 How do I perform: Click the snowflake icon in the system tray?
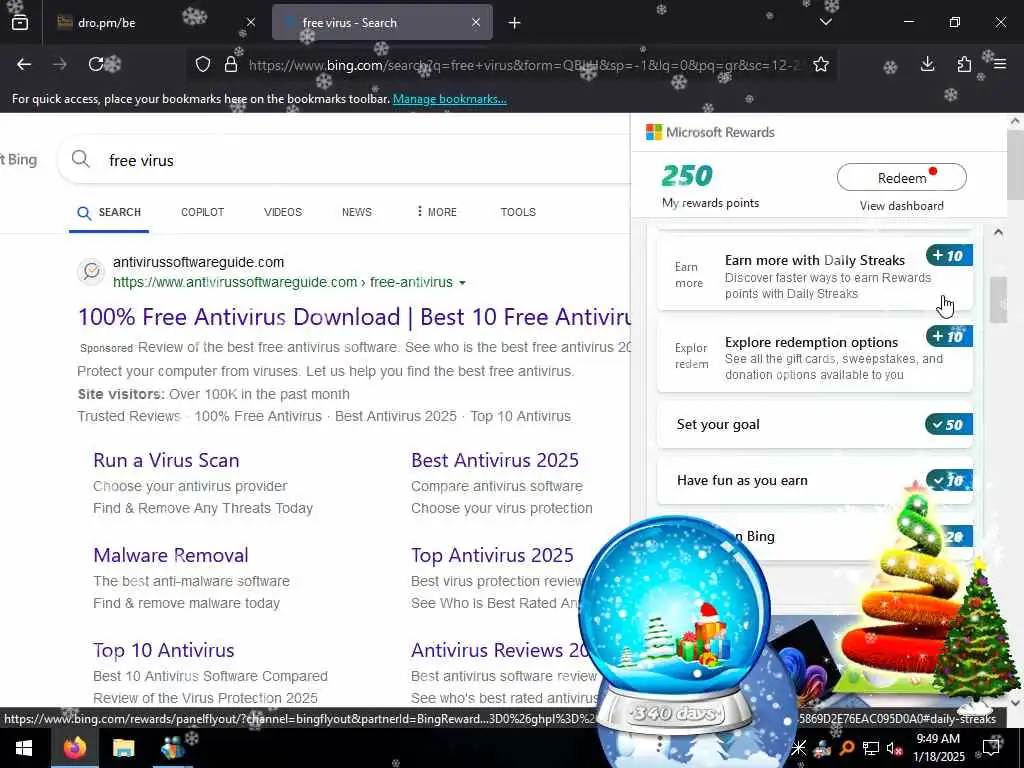[x=798, y=748]
